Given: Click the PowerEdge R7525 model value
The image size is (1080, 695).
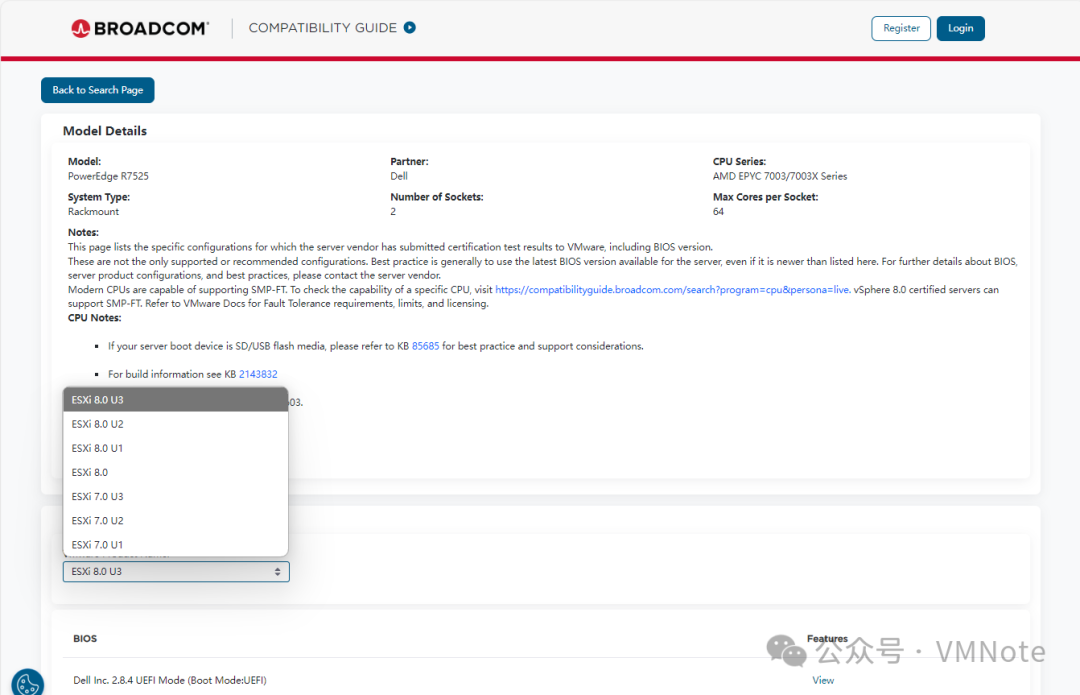Looking at the screenshot, I should [x=108, y=176].
